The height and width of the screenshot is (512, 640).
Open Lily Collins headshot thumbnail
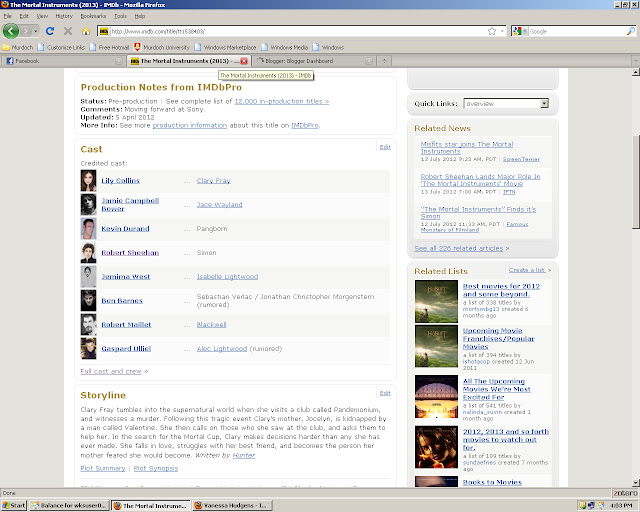pyautogui.click(x=88, y=181)
